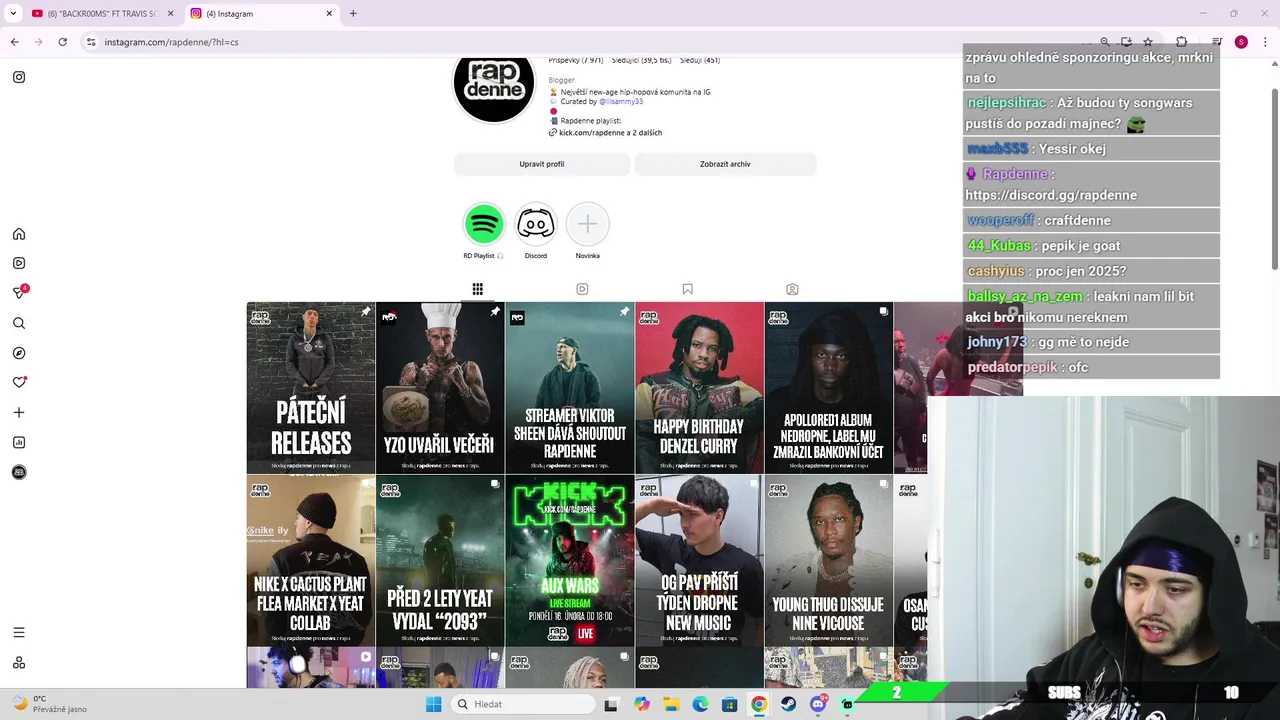Click the site info icon in address bar
The image size is (1280, 720).
pyautogui.click(x=91, y=42)
